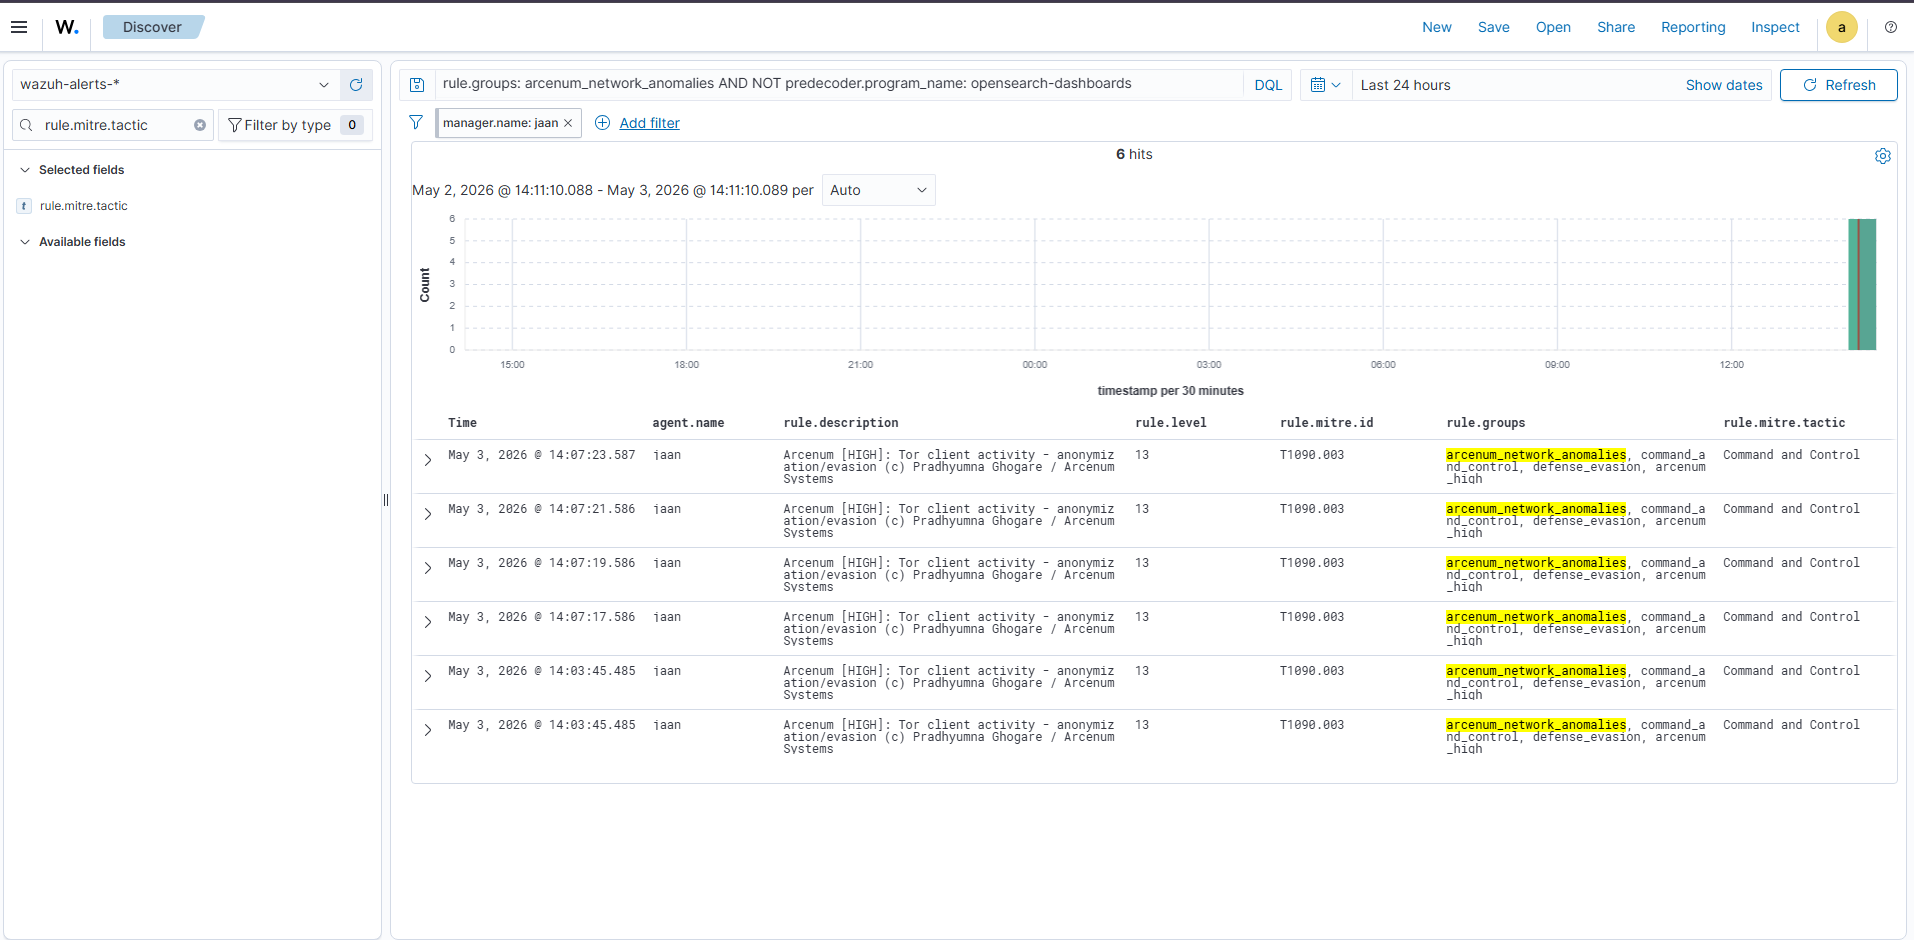Open the calendar quick time menu
This screenshot has height=940, width=1914.
(x=1325, y=85)
